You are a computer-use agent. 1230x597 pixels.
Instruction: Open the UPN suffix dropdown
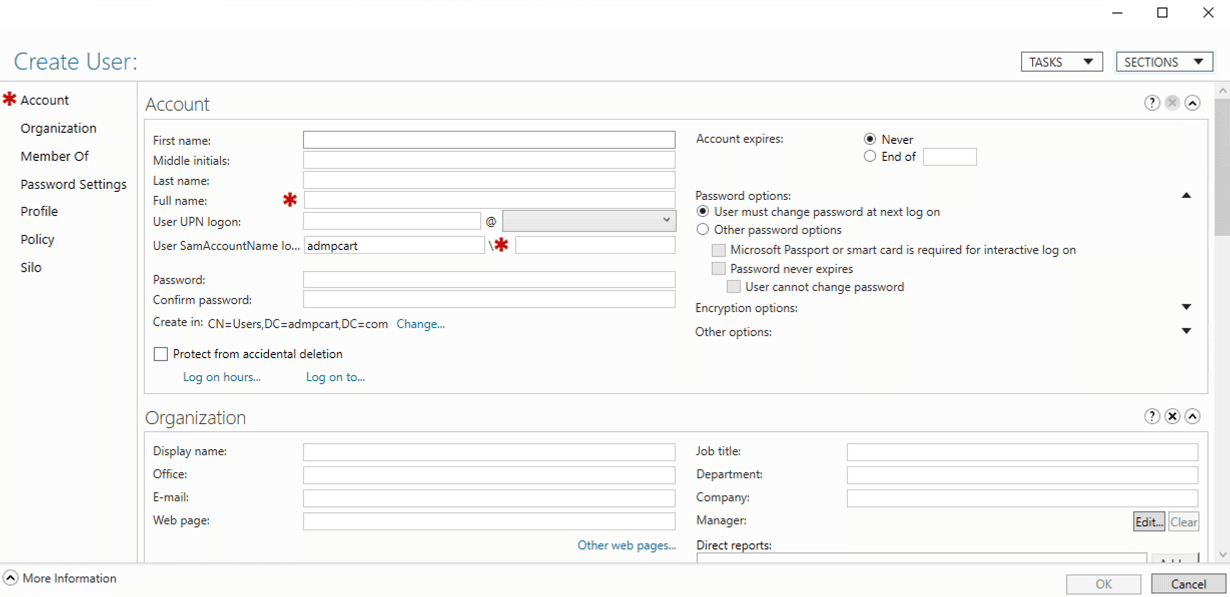(x=664, y=220)
